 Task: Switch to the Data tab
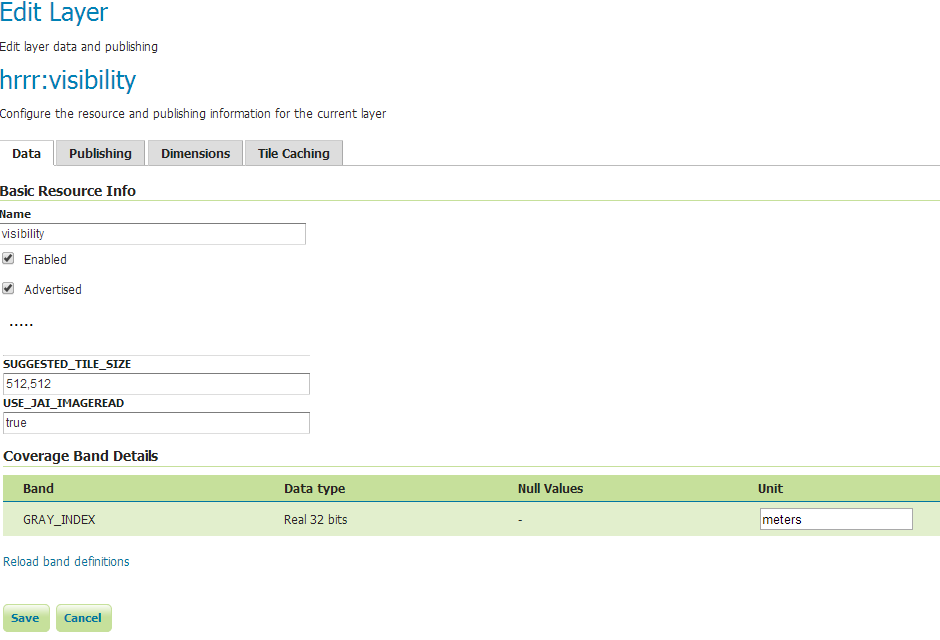27,153
